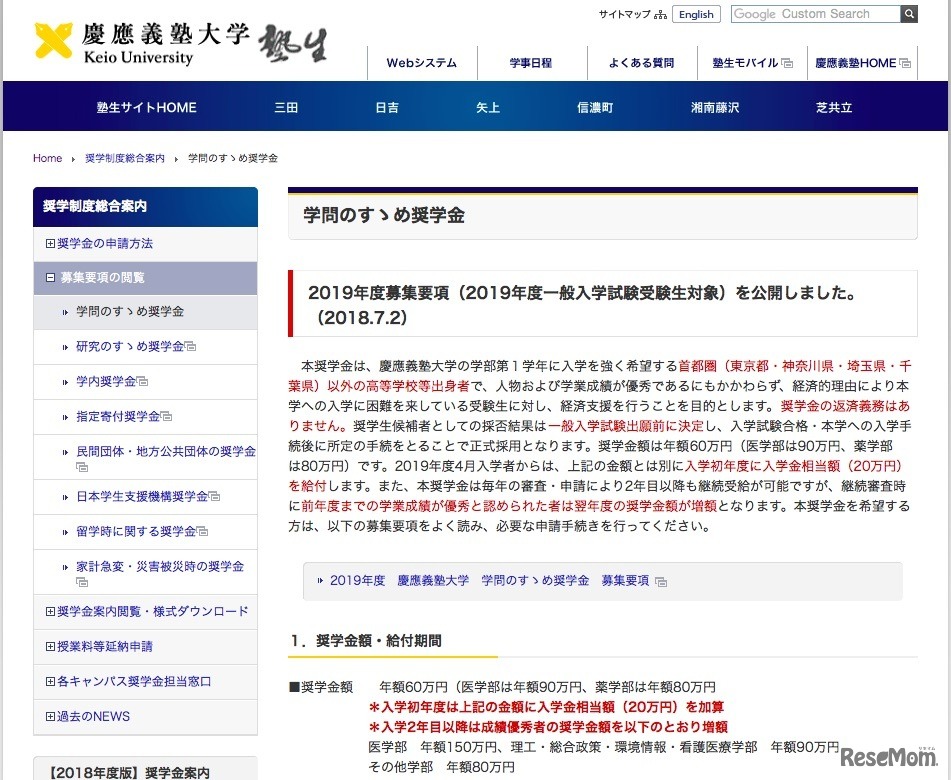Image resolution: width=951 pixels, height=780 pixels.
Task: Click the document icon after 募集要項 link
Action: (662, 581)
